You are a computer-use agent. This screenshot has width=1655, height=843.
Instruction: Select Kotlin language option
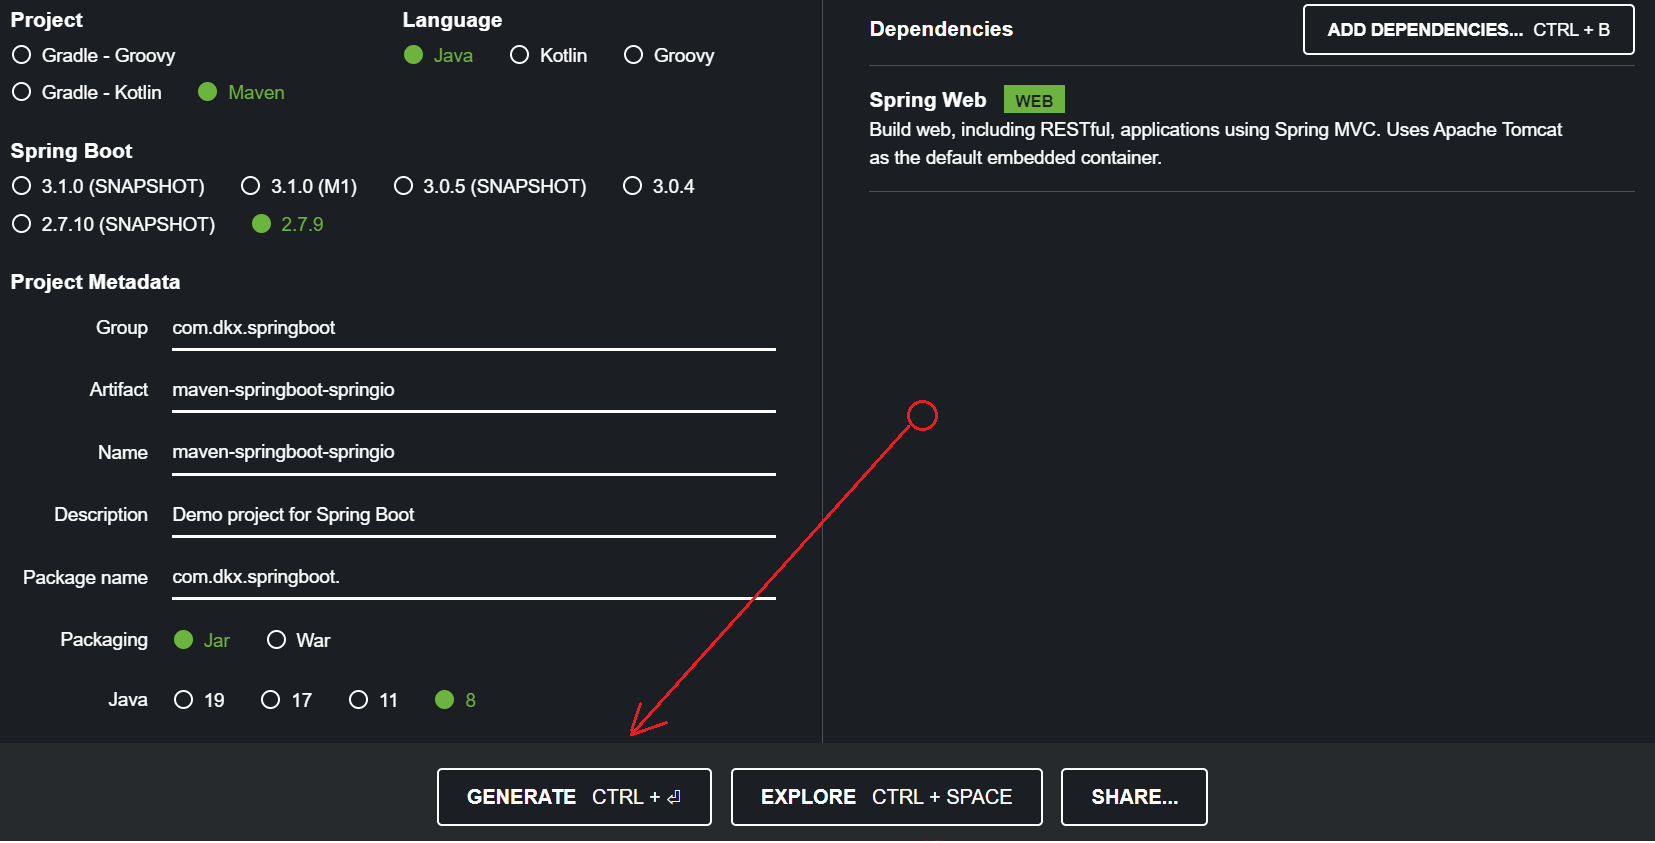point(548,55)
